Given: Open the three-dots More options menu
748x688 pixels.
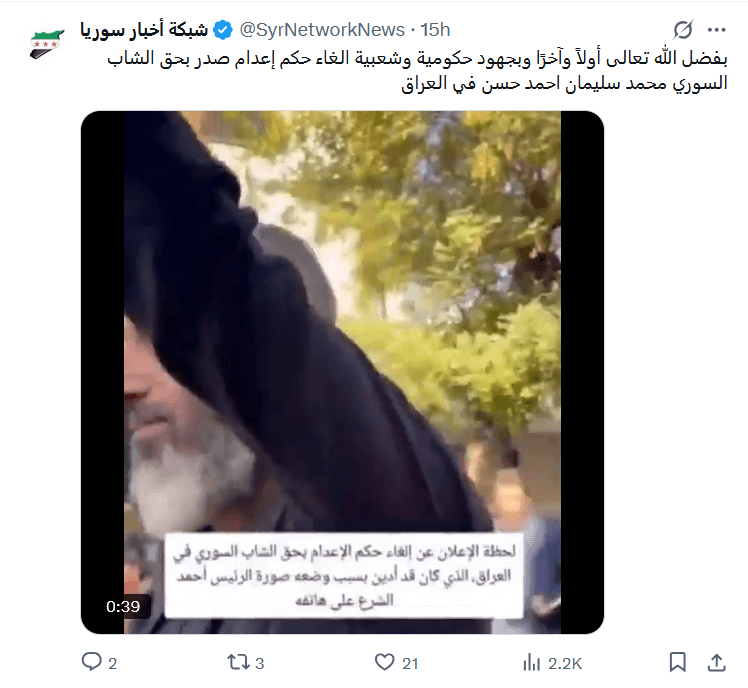Looking at the screenshot, I should point(717,30).
